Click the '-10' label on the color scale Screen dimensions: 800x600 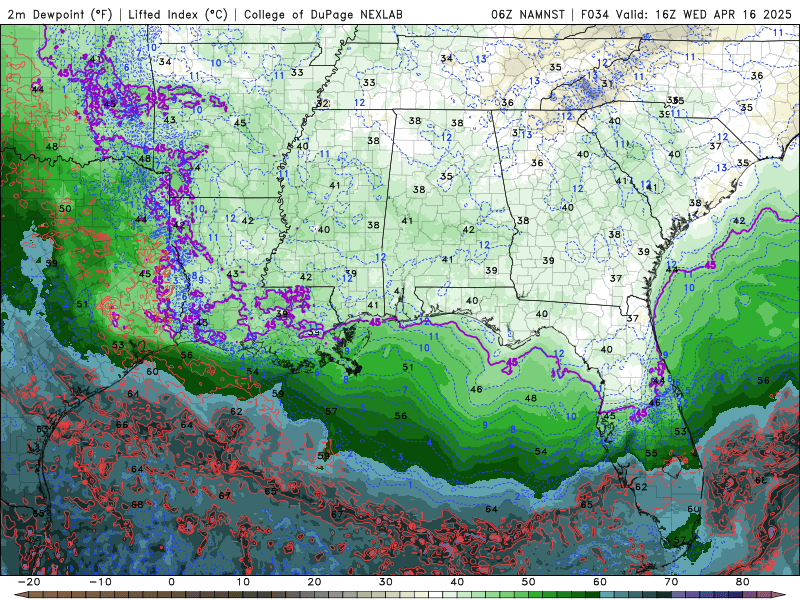(x=100, y=582)
